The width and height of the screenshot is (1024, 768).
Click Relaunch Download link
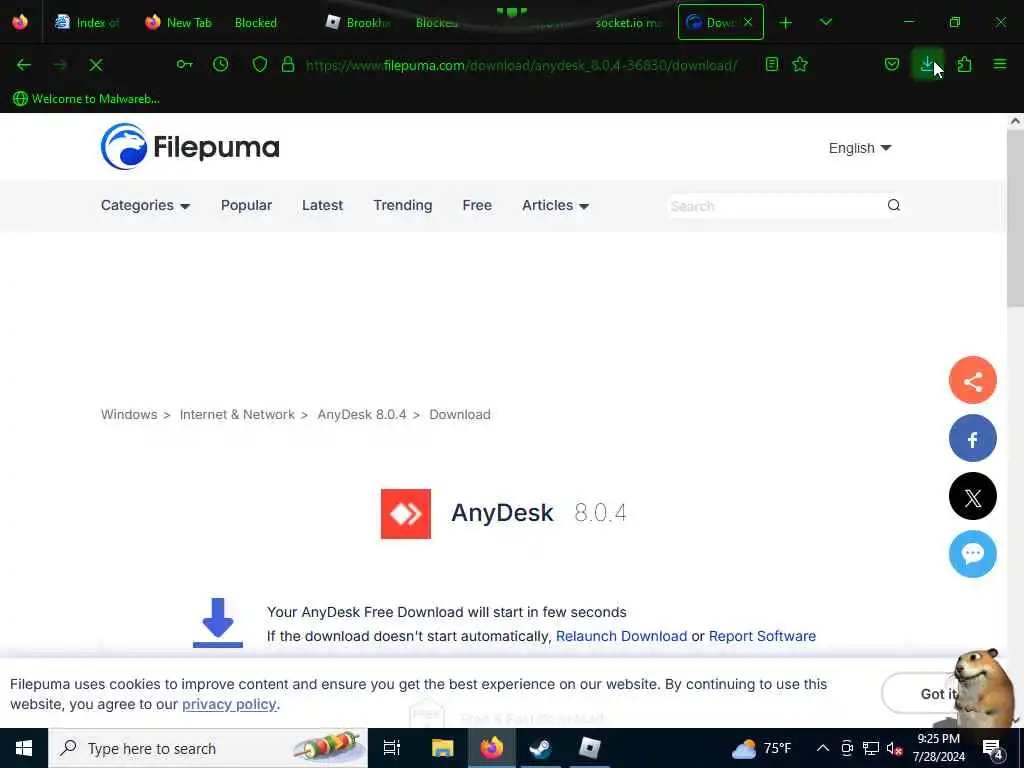click(621, 636)
